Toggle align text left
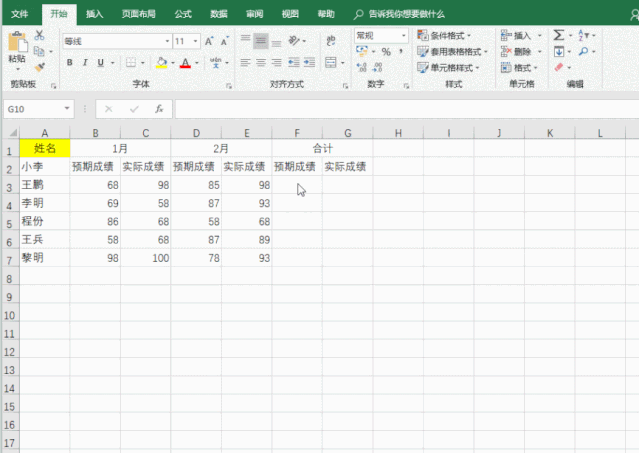This screenshot has width=639, height=453. (x=245, y=62)
